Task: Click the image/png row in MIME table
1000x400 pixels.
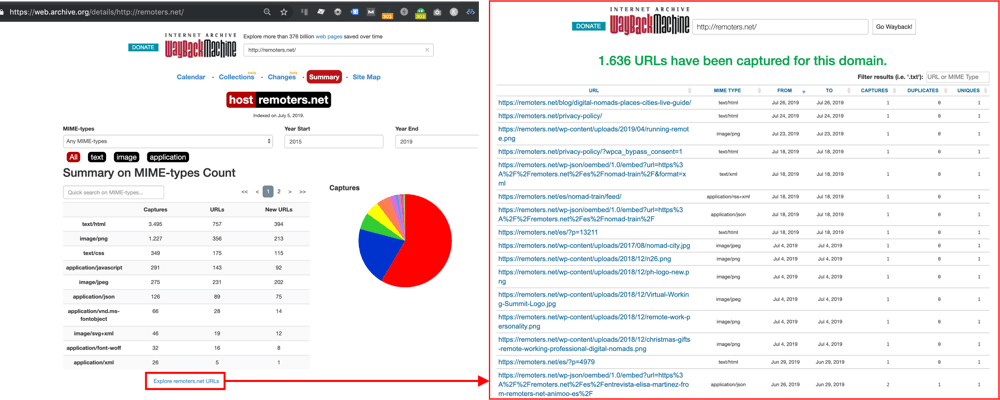Action: (x=186, y=239)
